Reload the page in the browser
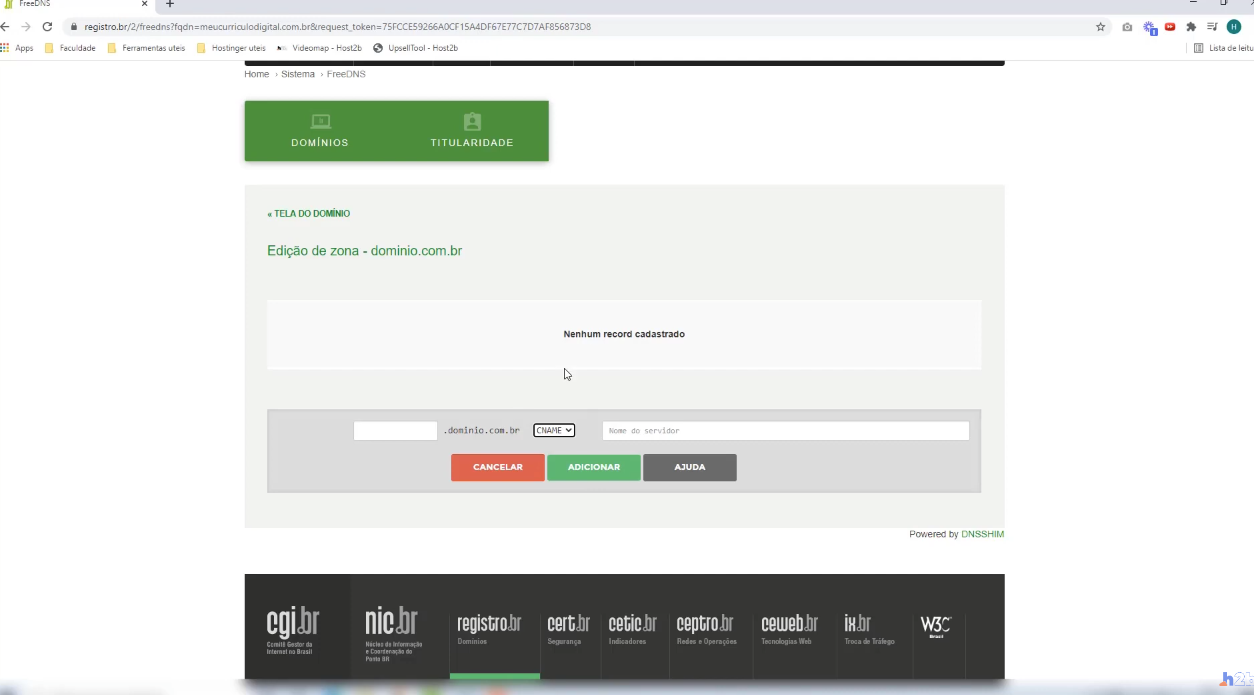1254x695 pixels. 47,27
